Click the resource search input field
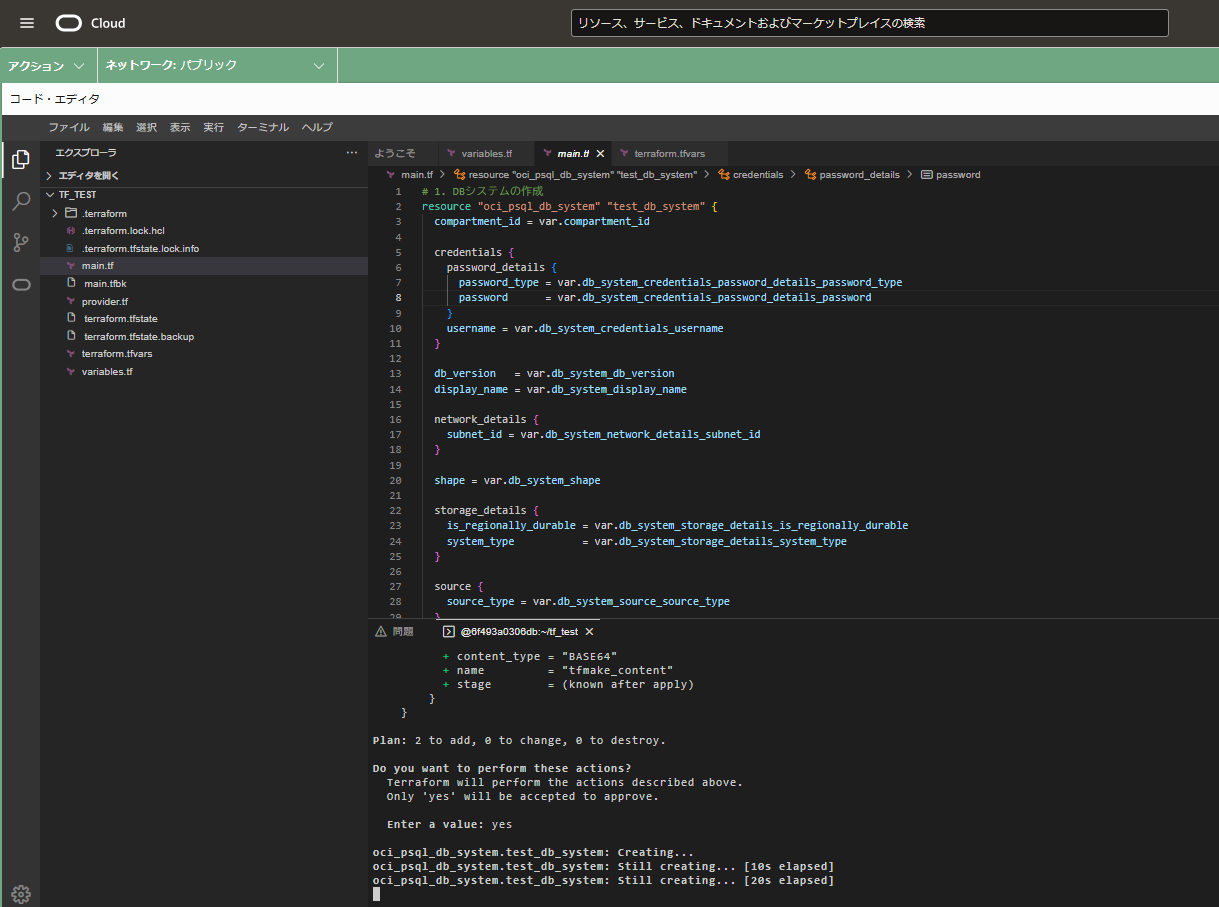 click(x=868, y=23)
